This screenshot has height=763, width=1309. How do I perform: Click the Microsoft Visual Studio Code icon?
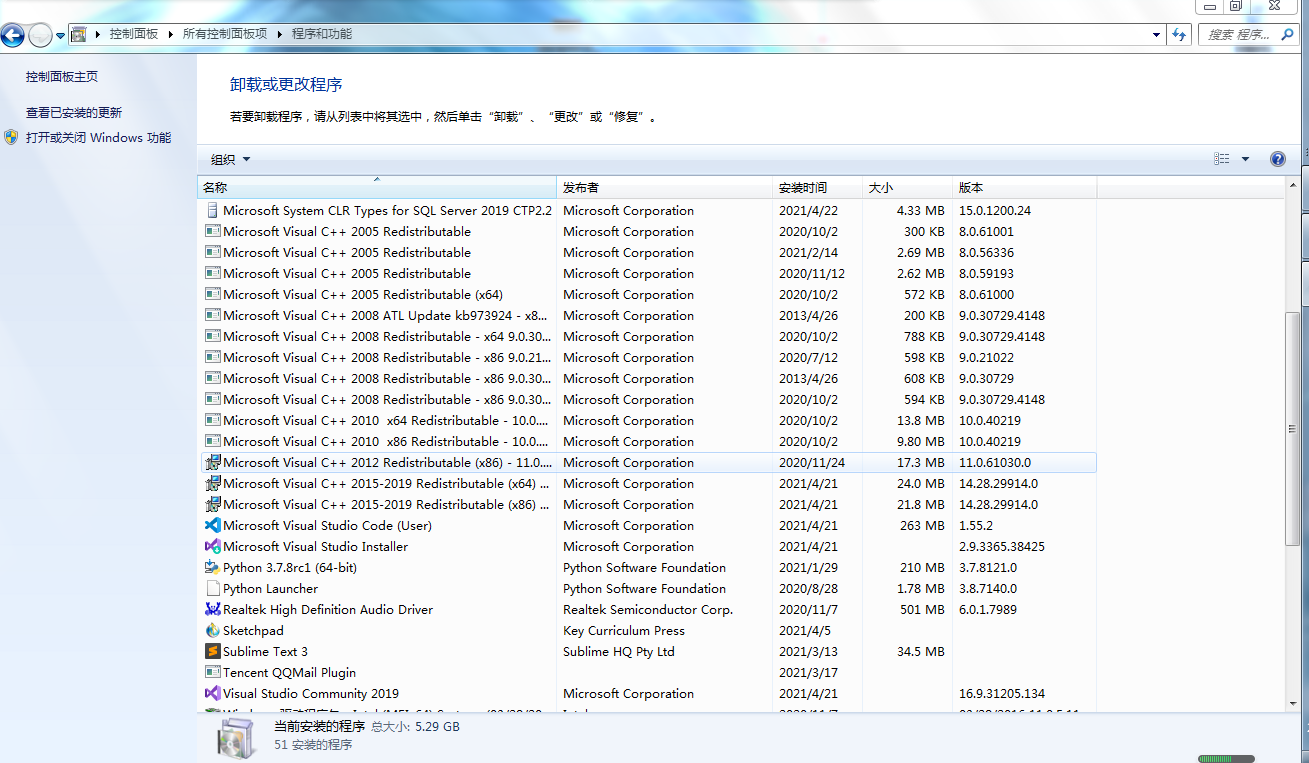click(x=212, y=526)
